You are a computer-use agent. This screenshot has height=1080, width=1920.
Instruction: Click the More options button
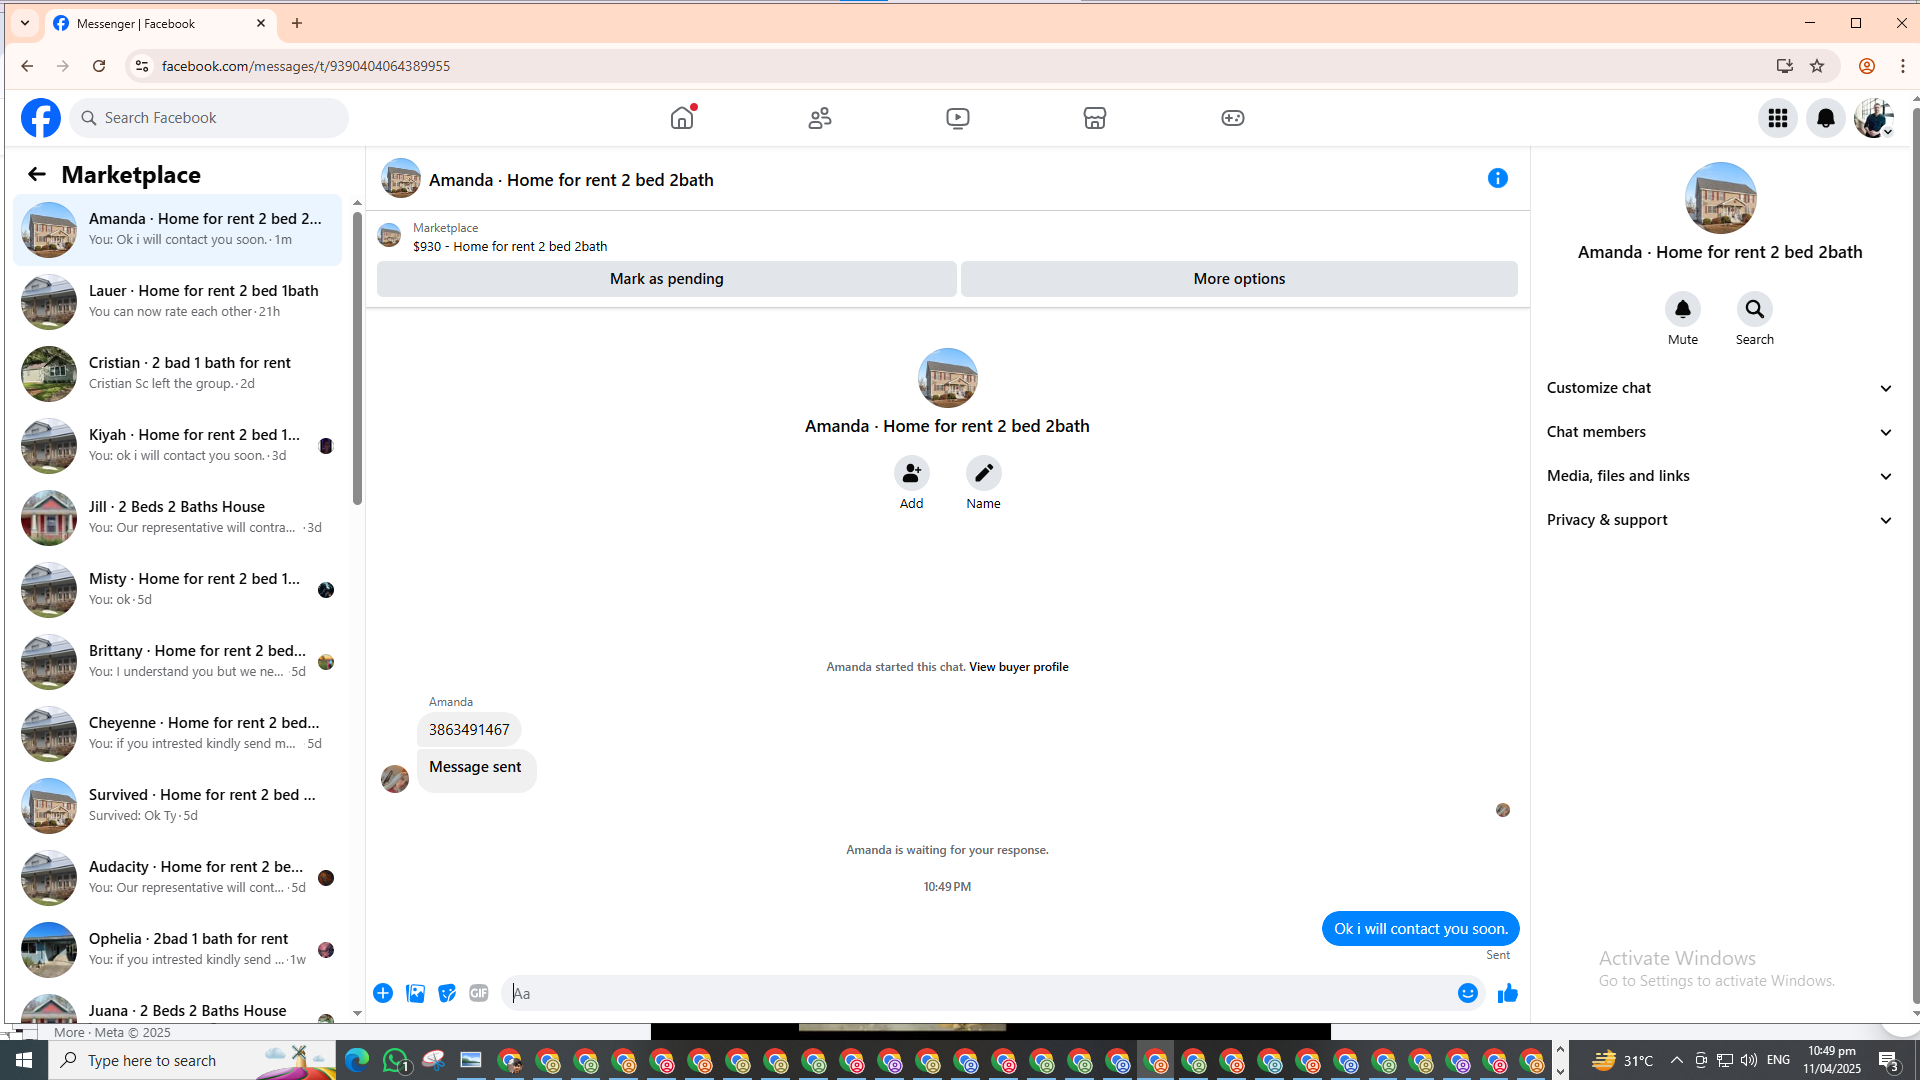[x=1239, y=279]
